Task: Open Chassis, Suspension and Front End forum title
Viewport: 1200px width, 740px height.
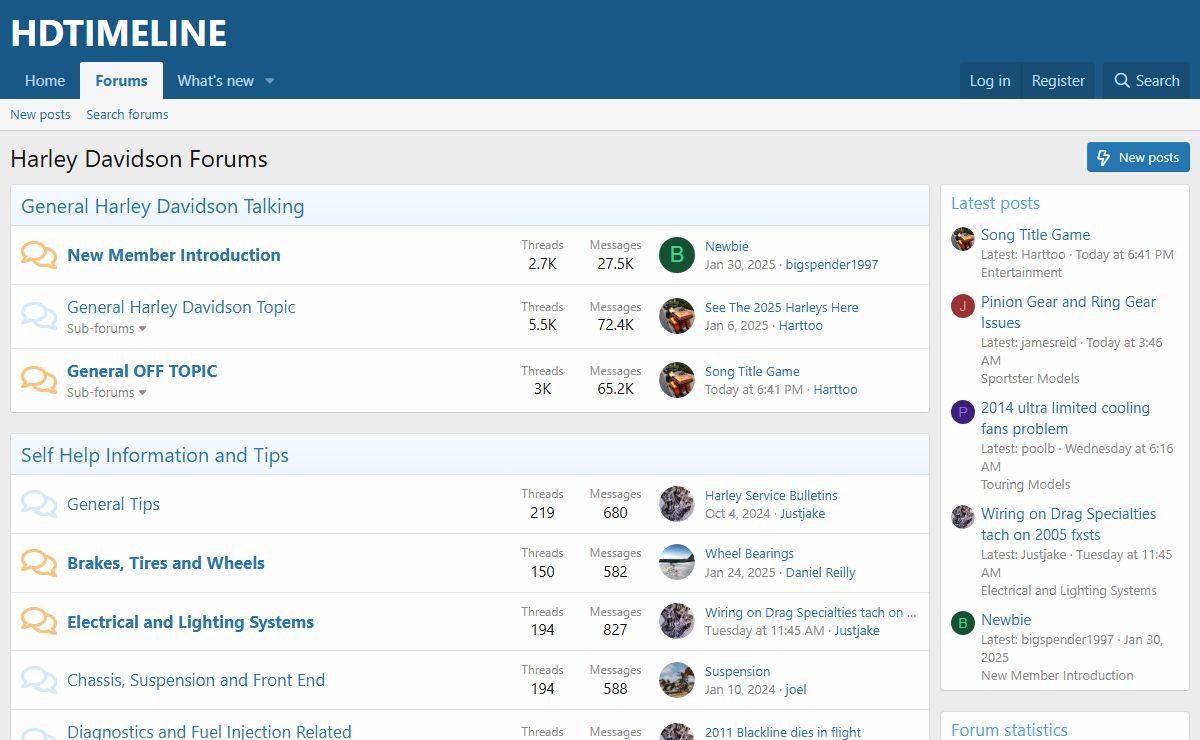Action: click(196, 680)
